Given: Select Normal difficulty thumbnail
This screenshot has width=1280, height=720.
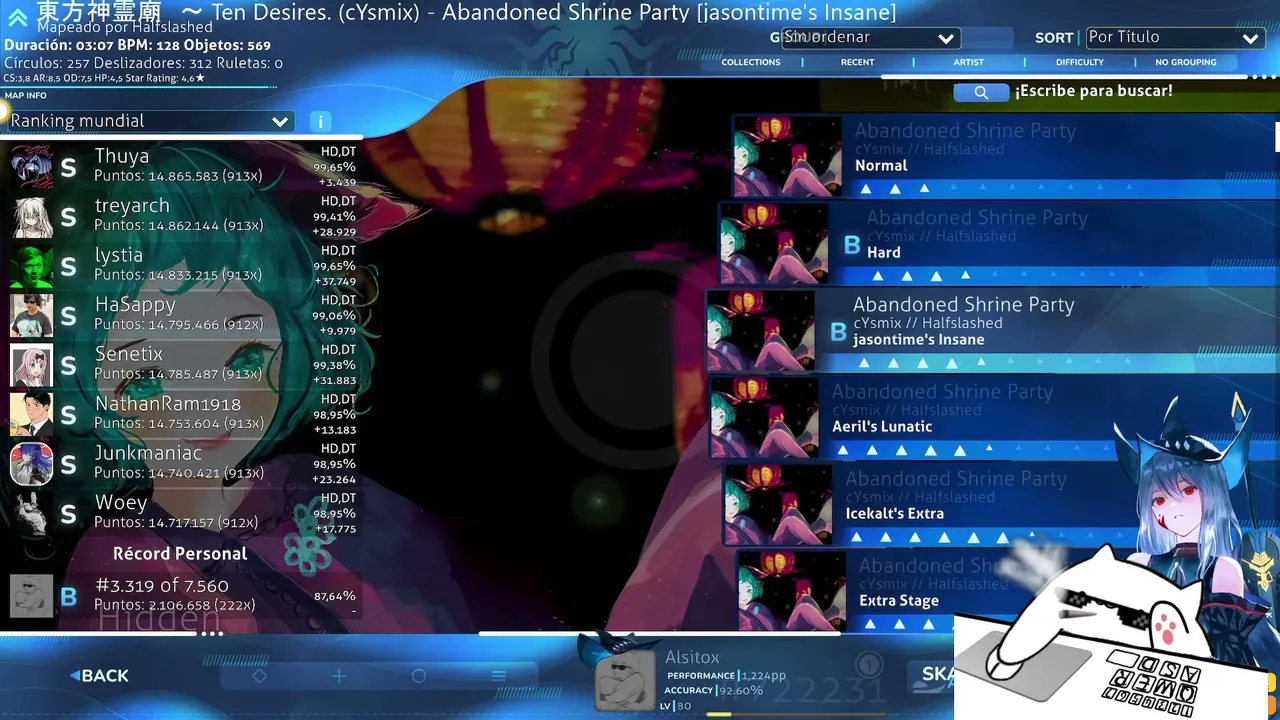Looking at the screenshot, I should [788, 156].
